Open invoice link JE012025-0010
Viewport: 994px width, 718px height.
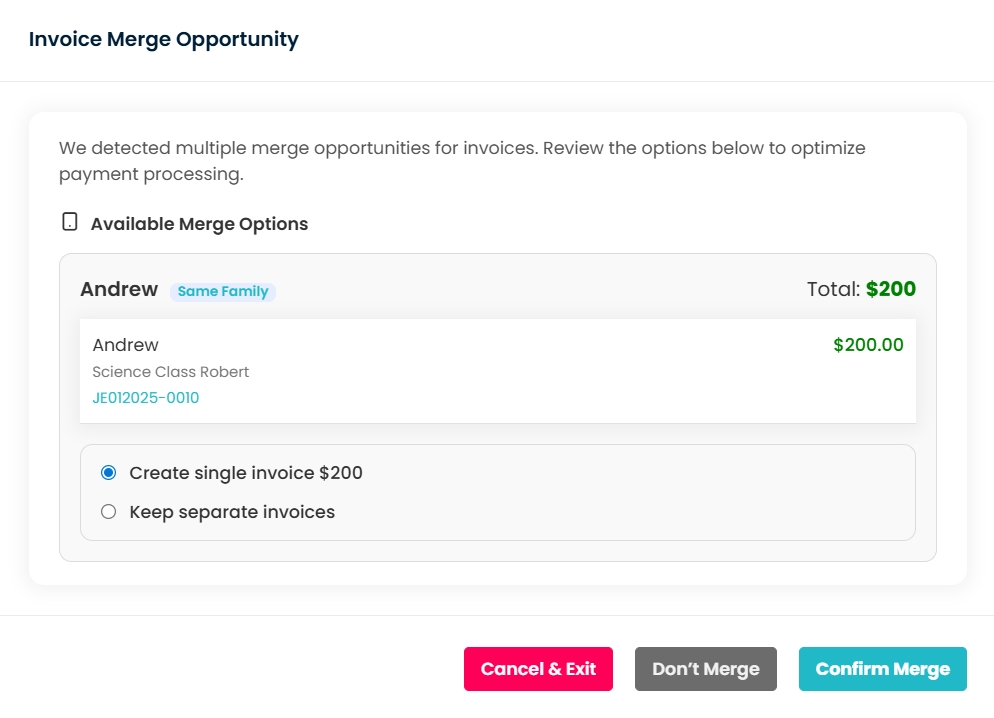[x=145, y=398]
